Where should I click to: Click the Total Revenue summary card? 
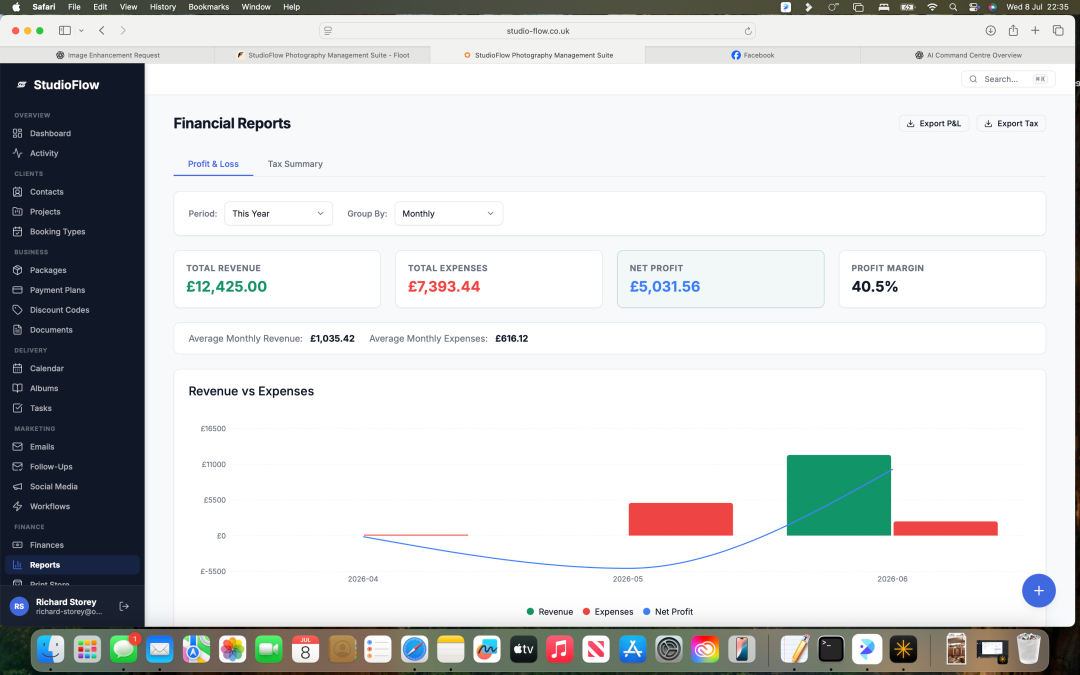pos(277,279)
